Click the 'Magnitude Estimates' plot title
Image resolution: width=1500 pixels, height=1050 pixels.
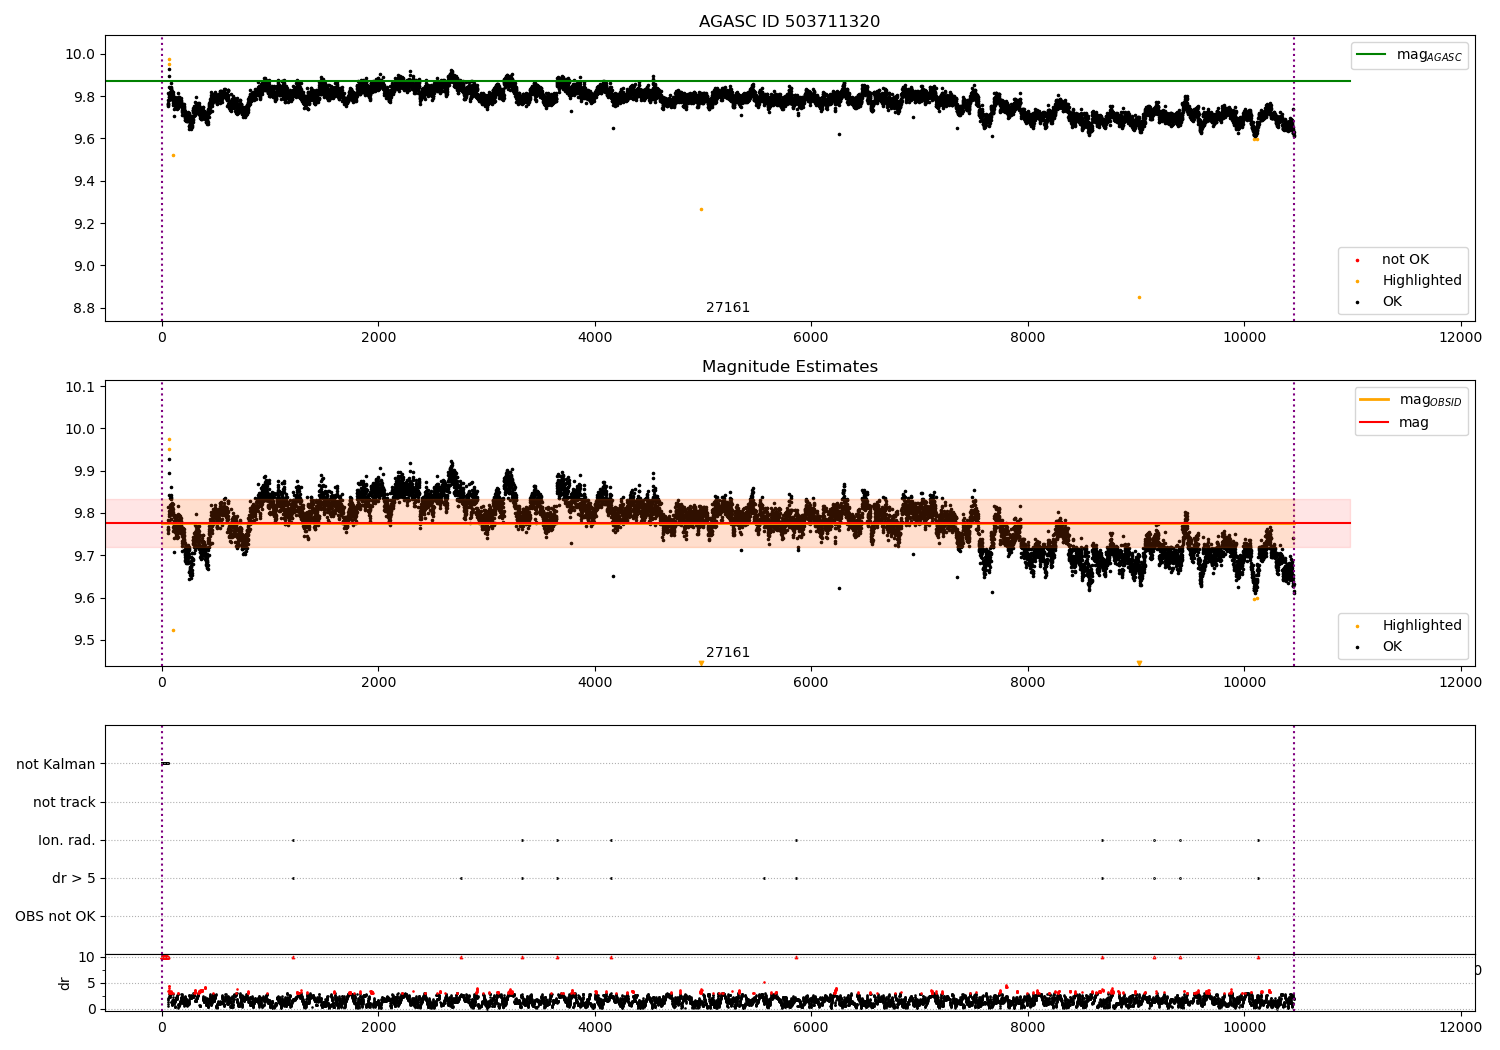789,367
